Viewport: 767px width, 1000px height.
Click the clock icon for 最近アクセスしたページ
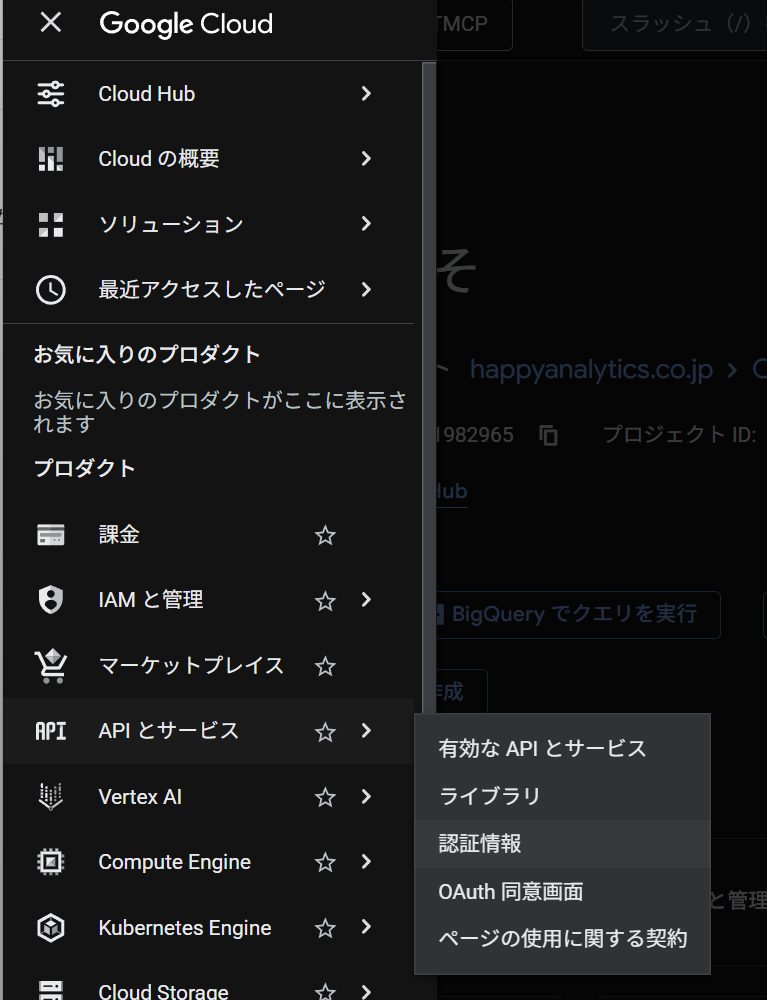(x=50, y=289)
